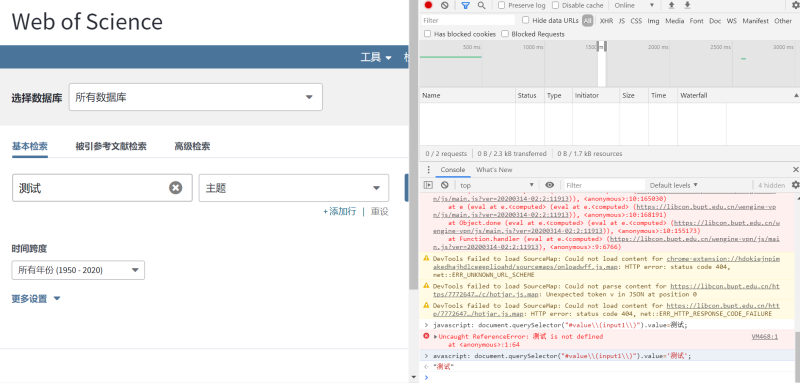The width and height of the screenshot is (800, 383).
Task: Clear the console output
Action: [x=444, y=185]
